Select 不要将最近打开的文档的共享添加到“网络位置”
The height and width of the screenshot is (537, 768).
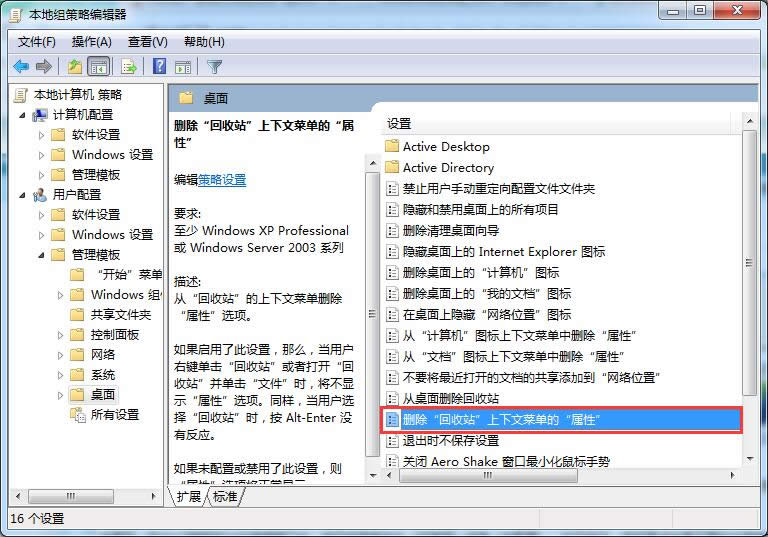tap(531, 378)
